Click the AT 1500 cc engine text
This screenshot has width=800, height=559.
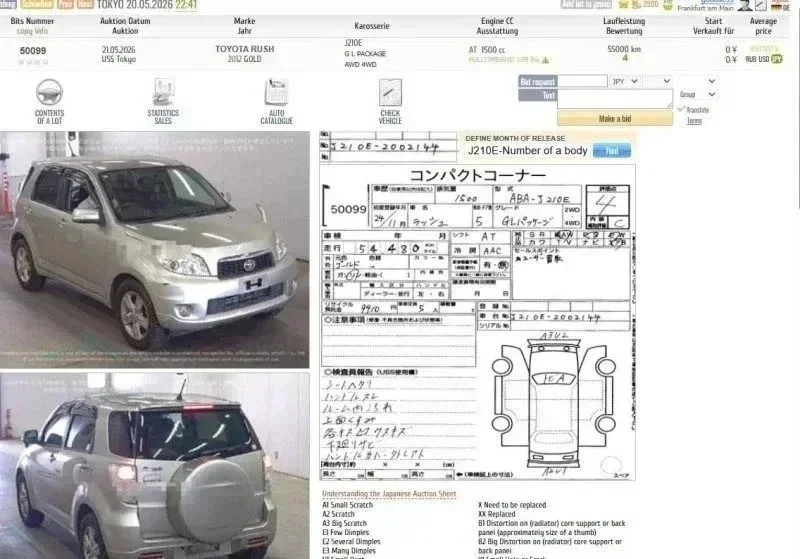click(487, 50)
